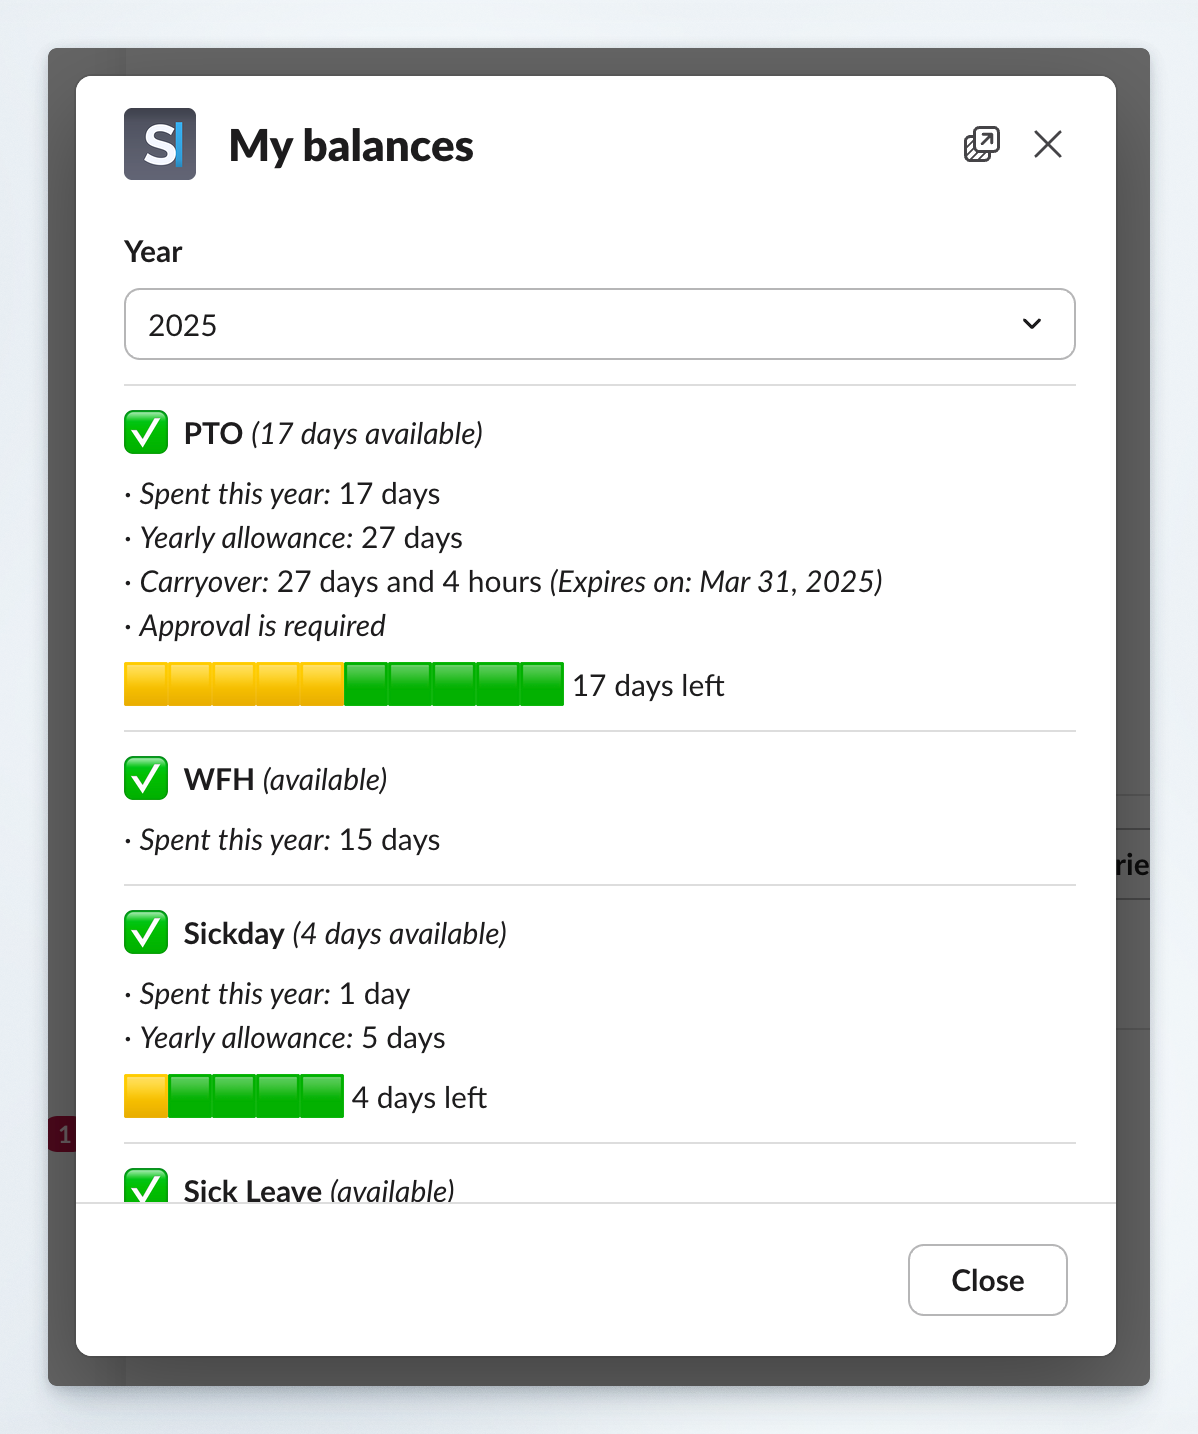Click the PTO progress bar
The height and width of the screenshot is (1434, 1198).
(345, 684)
